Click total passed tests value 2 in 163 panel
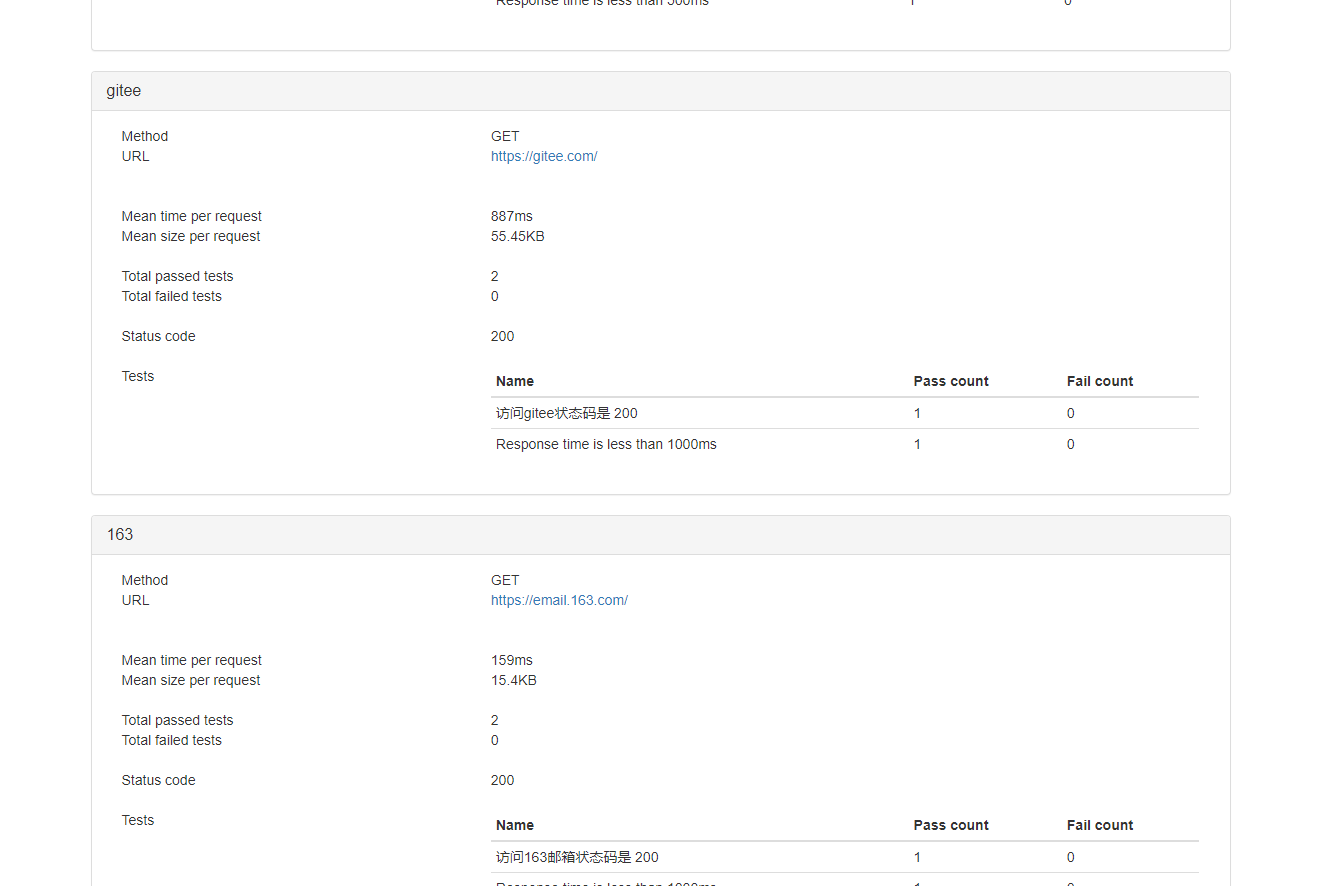 [495, 720]
